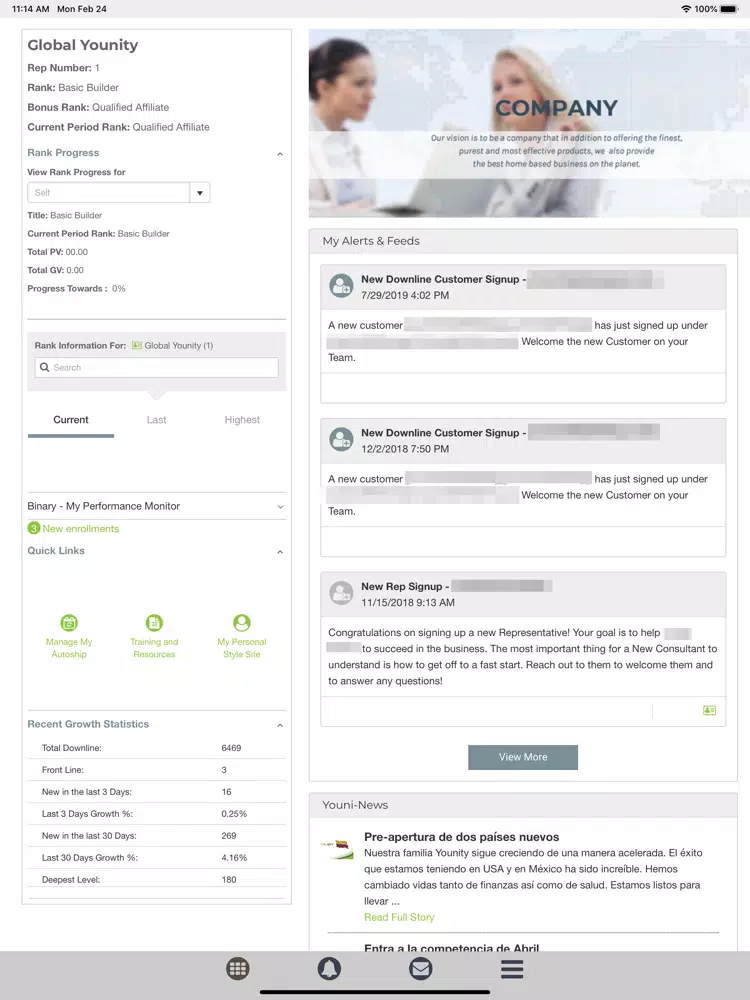Switch to the Current rank tab
The height and width of the screenshot is (1000, 750).
point(71,420)
